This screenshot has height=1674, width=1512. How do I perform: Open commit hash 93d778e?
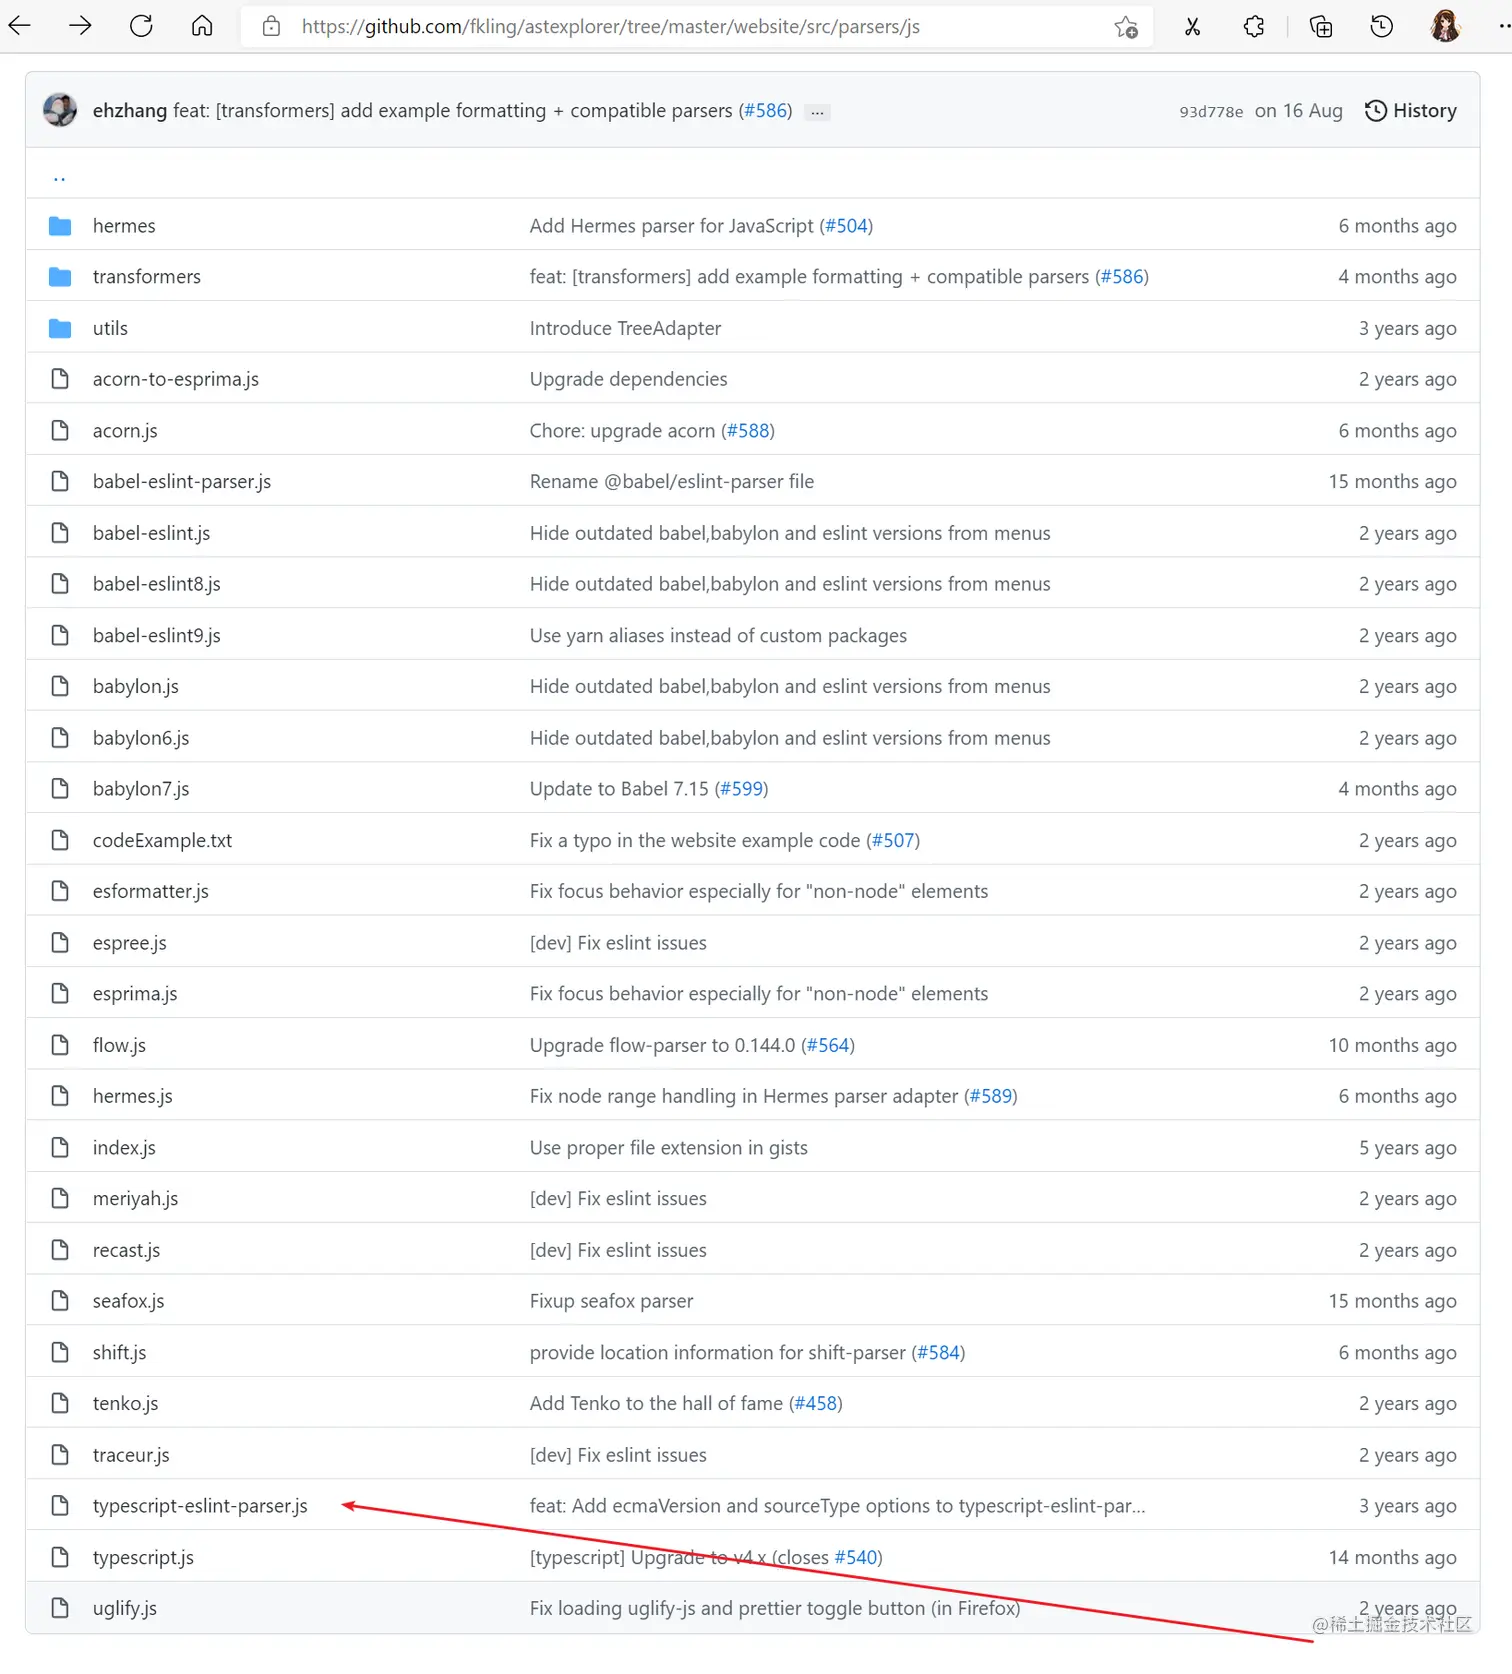click(x=1211, y=112)
